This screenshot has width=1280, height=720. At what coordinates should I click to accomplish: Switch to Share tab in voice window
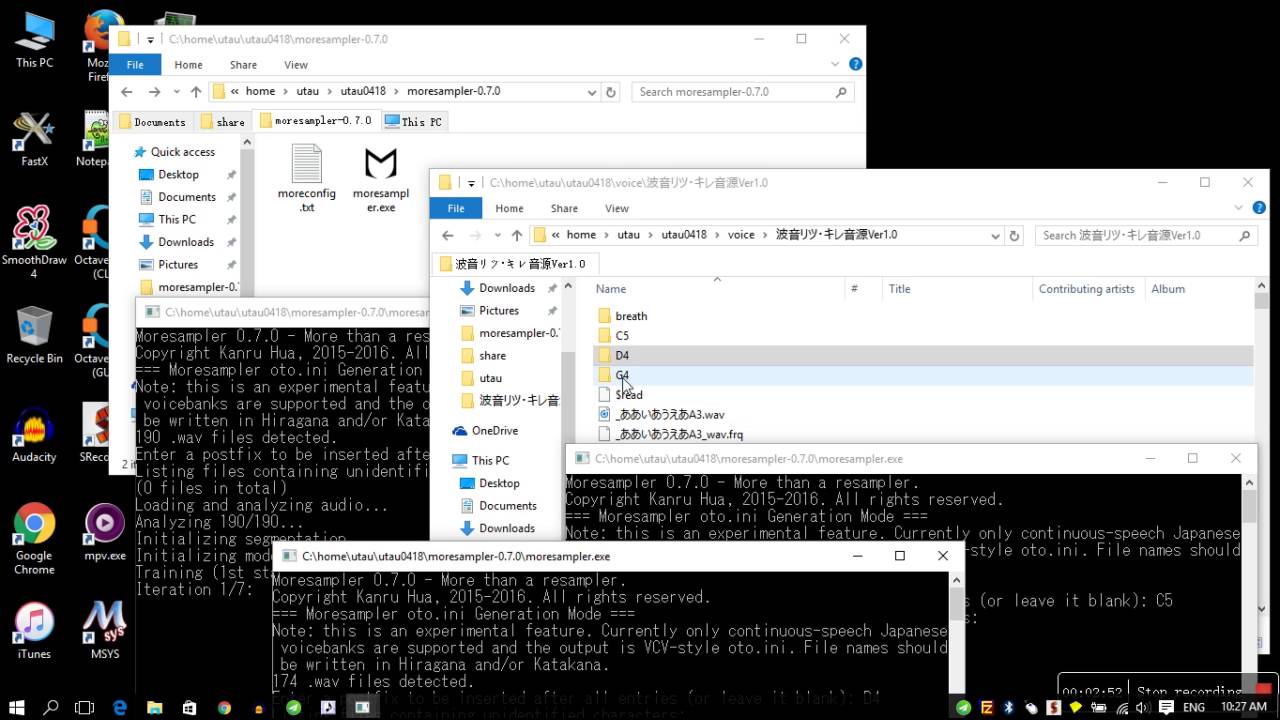coord(564,208)
